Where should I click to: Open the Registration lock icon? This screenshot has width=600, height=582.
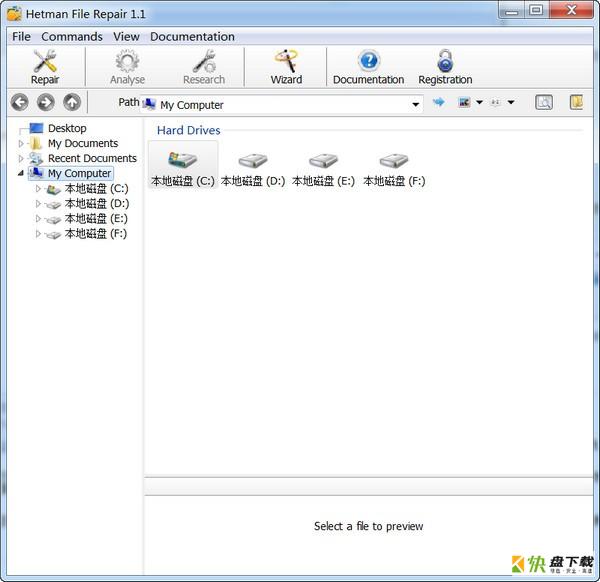click(445, 61)
